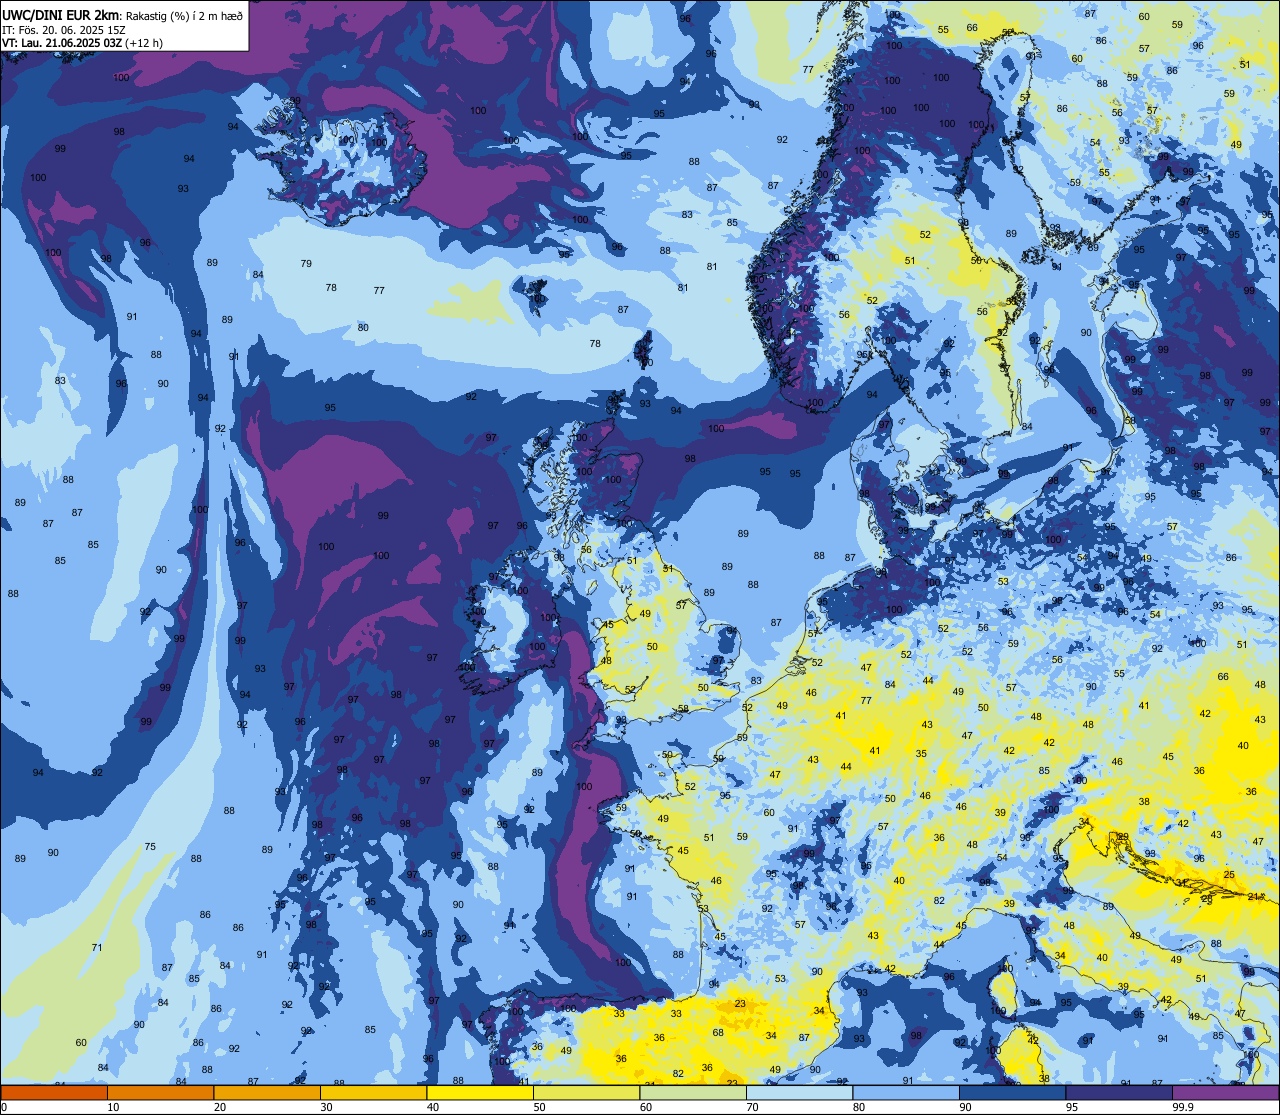Click the 70–80 pale blue legend segment
This screenshot has height=1115, width=1280.
click(799, 1092)
